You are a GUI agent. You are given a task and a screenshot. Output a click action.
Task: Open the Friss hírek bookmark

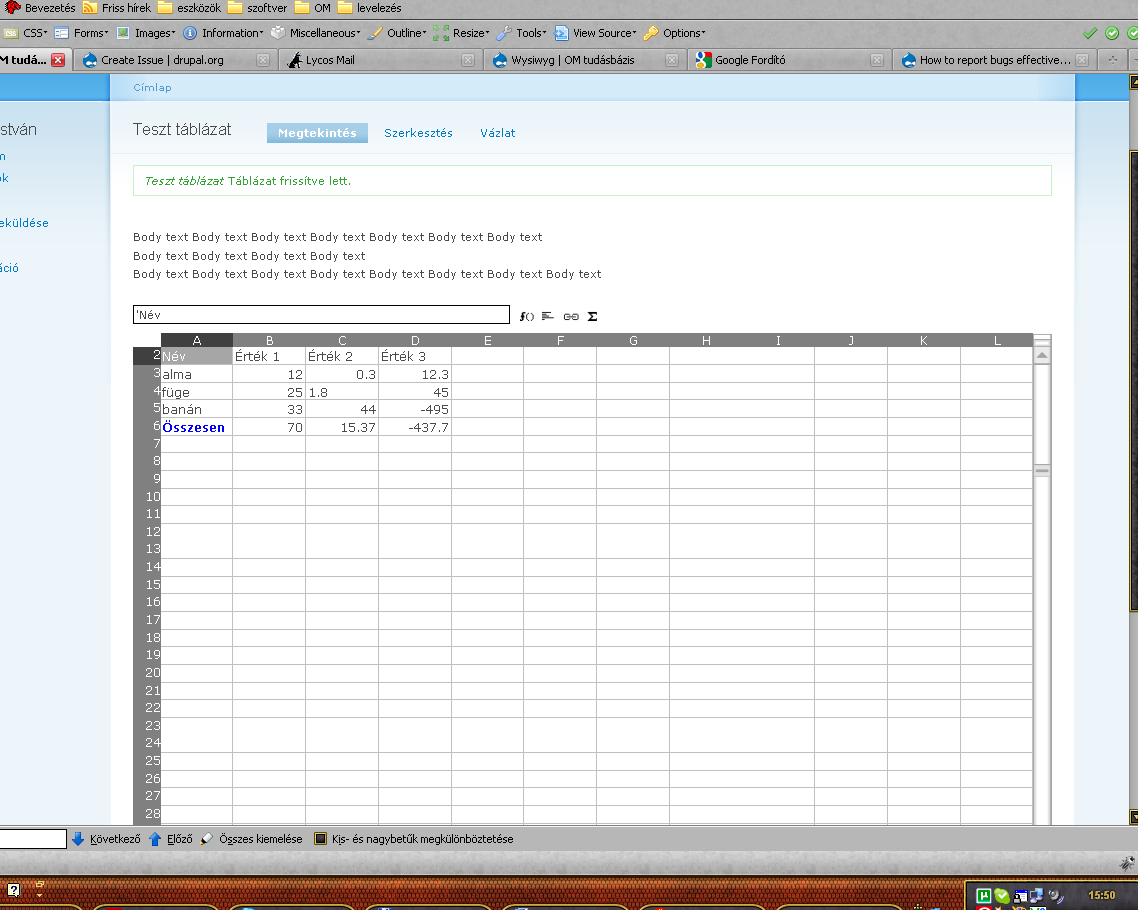click(x=126, y=8)
